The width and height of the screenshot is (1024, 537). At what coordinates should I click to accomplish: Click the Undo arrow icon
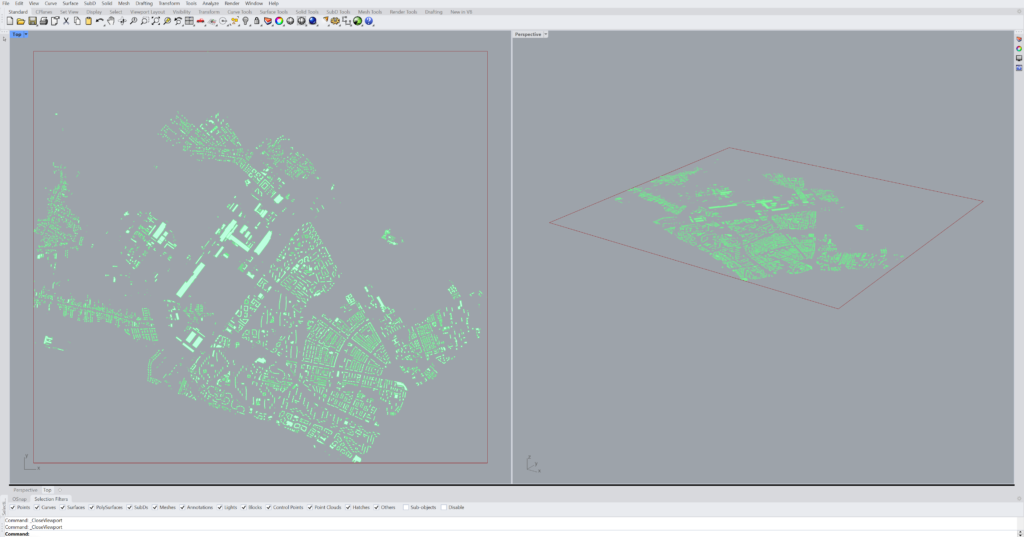(100, 21)
